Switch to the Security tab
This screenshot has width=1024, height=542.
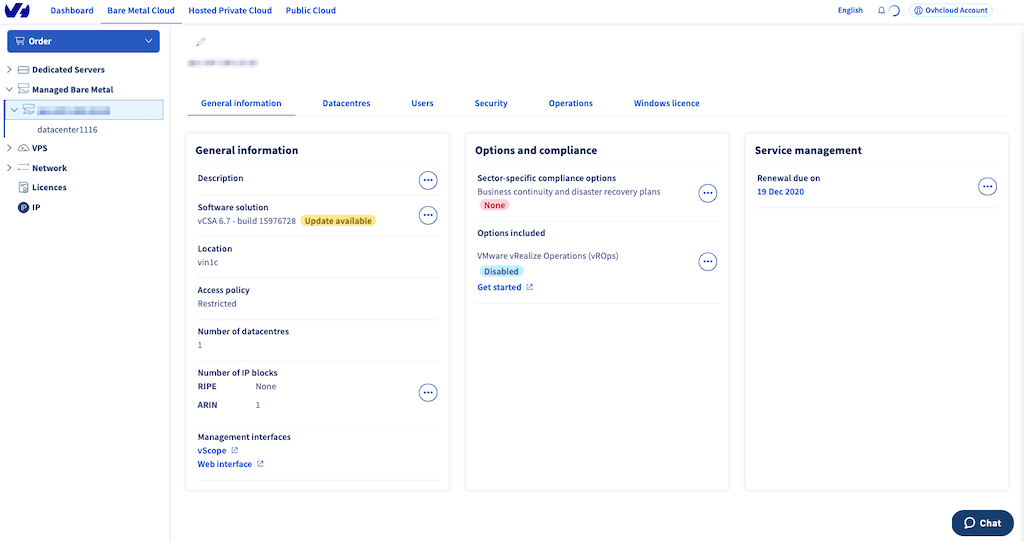pos(491,103)
